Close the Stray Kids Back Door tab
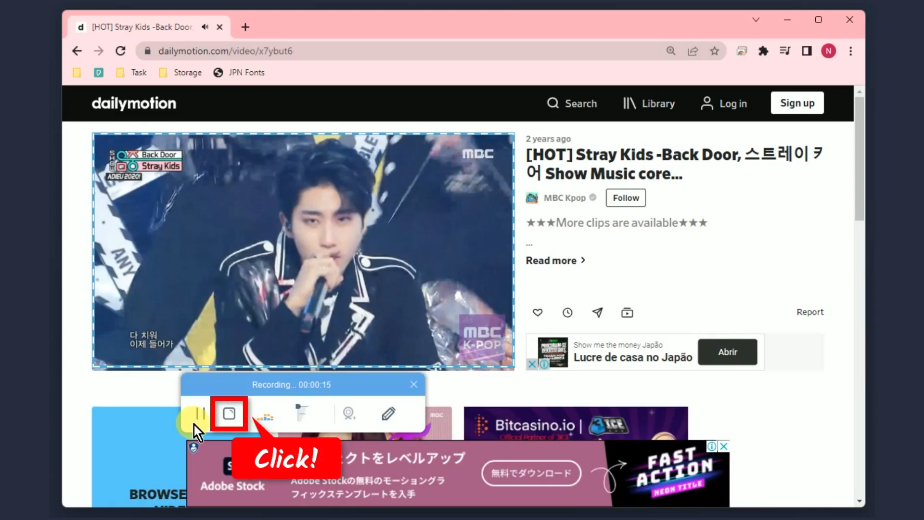 (220, 27)
